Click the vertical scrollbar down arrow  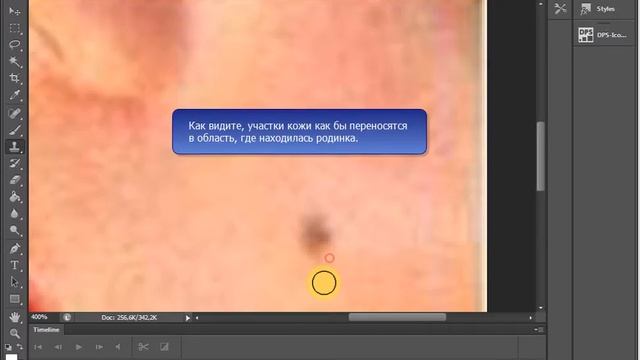click(541, 308)
